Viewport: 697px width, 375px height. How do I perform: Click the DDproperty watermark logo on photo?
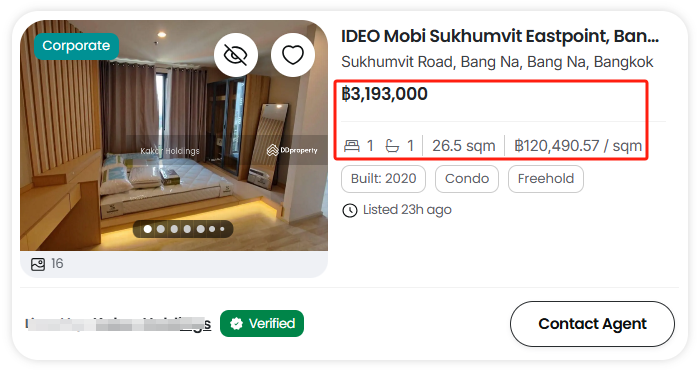point(292,150)
